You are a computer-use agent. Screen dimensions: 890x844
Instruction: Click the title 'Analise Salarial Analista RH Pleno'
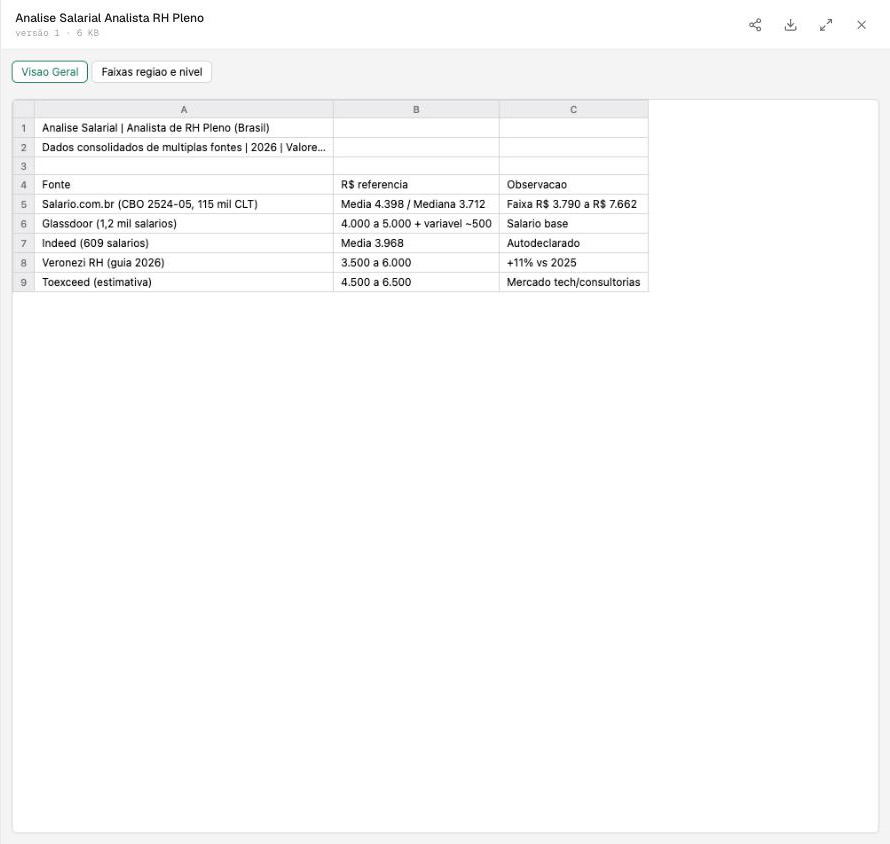tap(110, 18)
